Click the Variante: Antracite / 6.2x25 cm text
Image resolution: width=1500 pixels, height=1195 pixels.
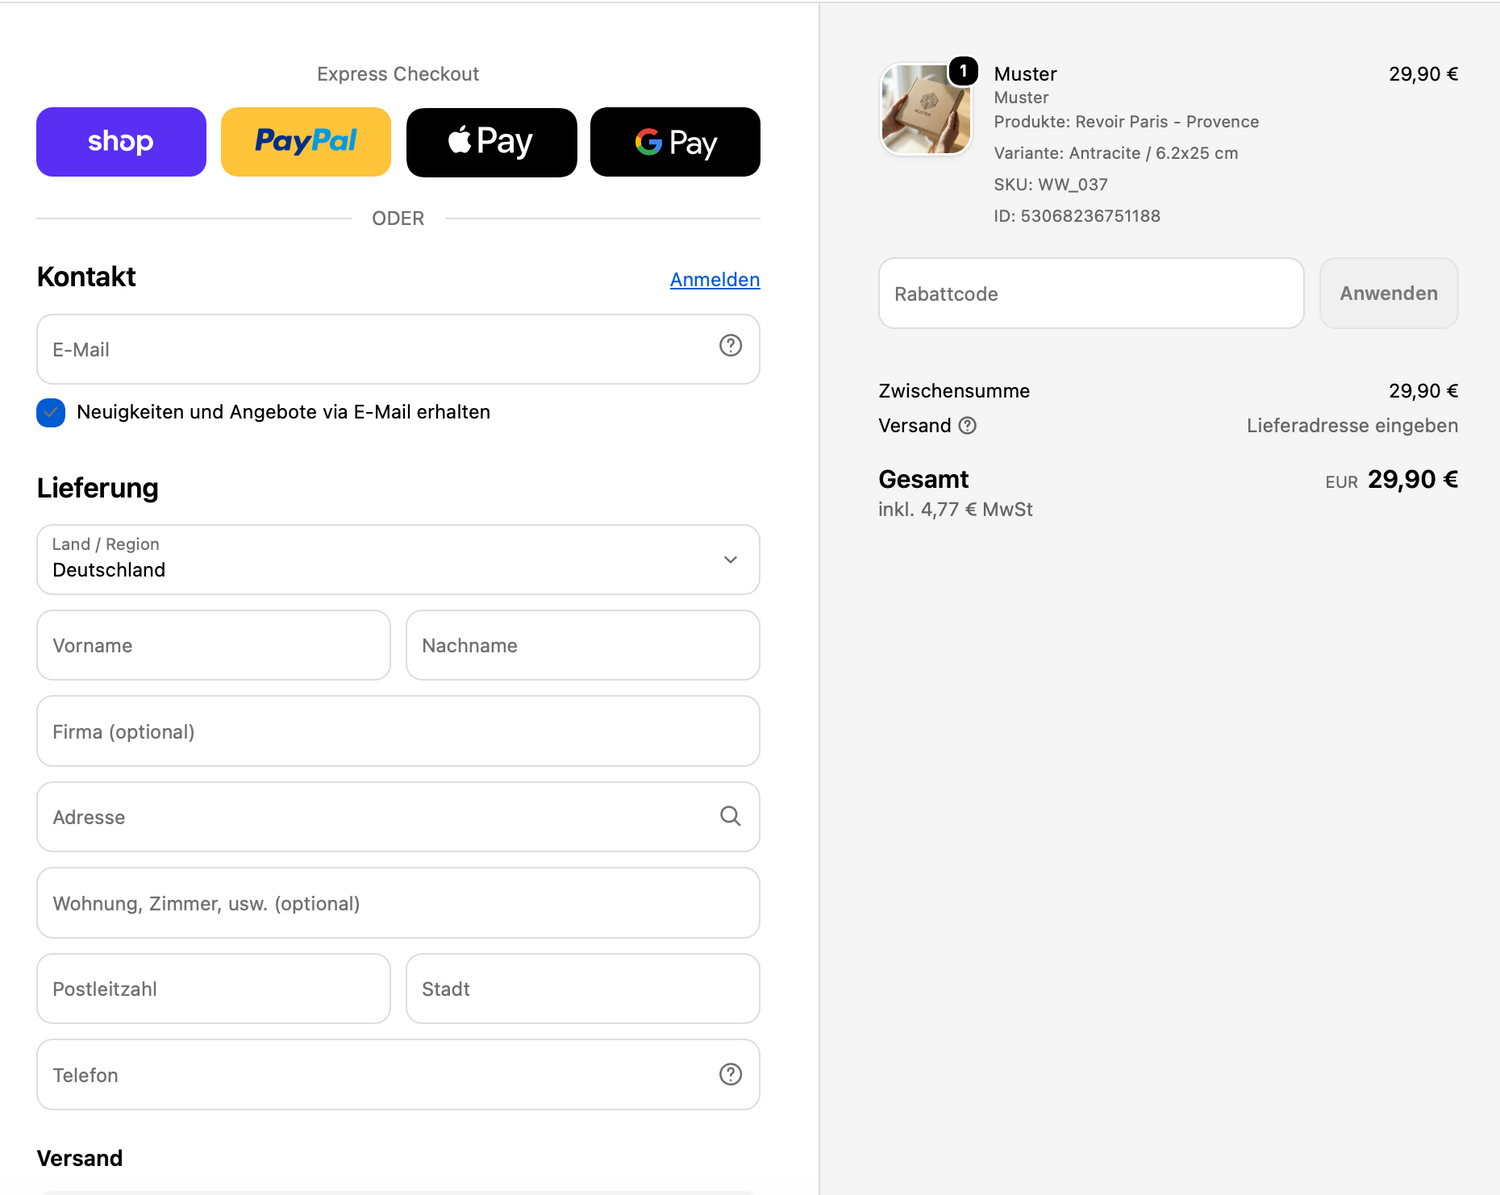pos(1116,153)
